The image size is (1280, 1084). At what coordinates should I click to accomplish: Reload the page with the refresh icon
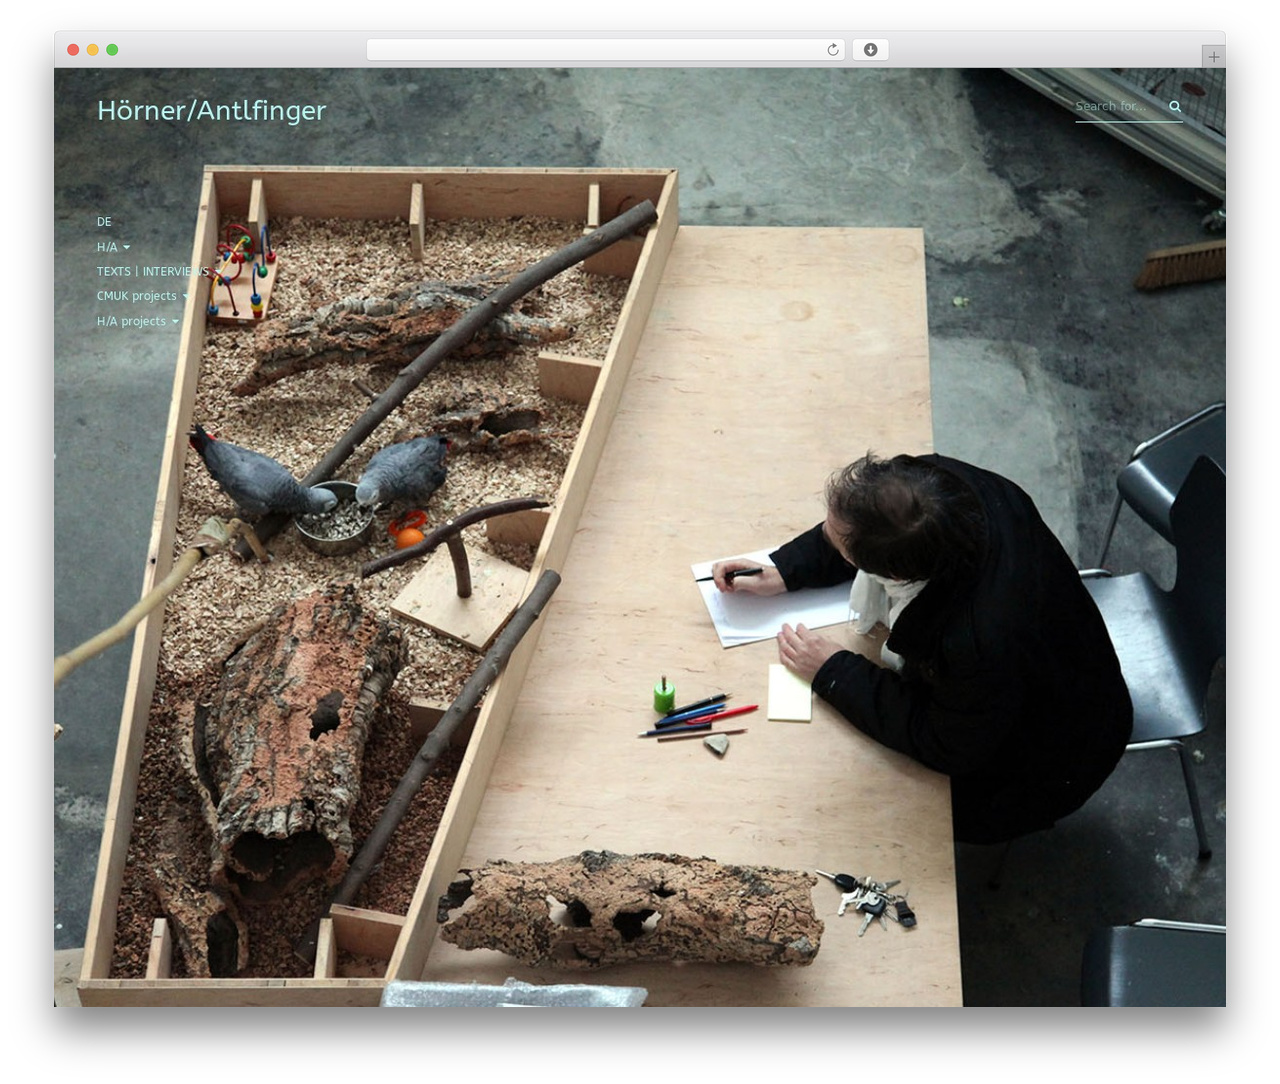pyautogui.click(x=832, y=50)
